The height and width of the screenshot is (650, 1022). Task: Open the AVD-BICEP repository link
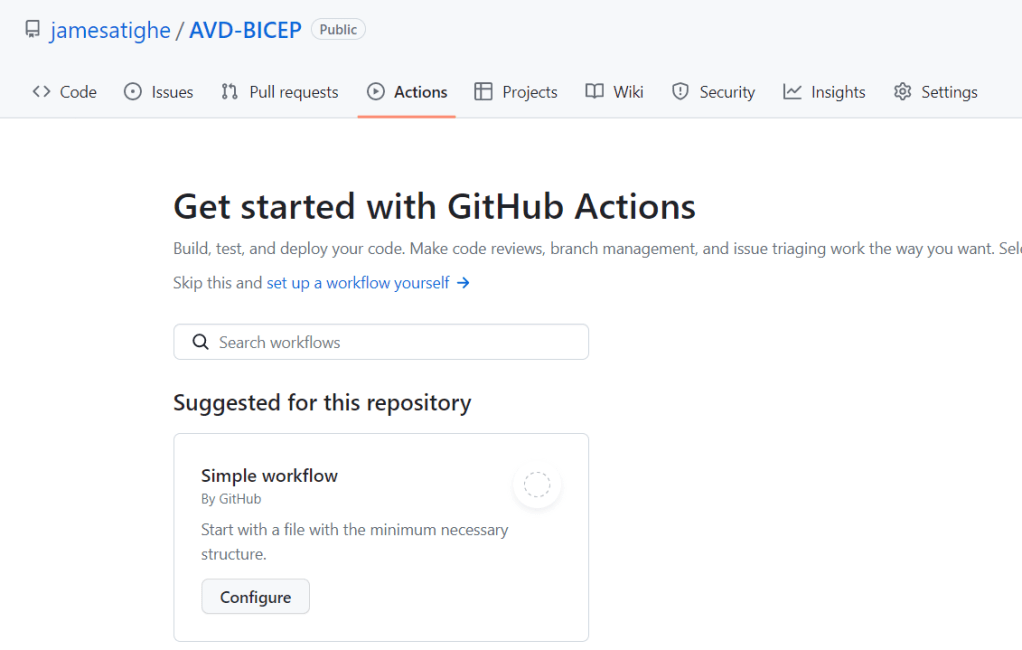click(245, 30)
